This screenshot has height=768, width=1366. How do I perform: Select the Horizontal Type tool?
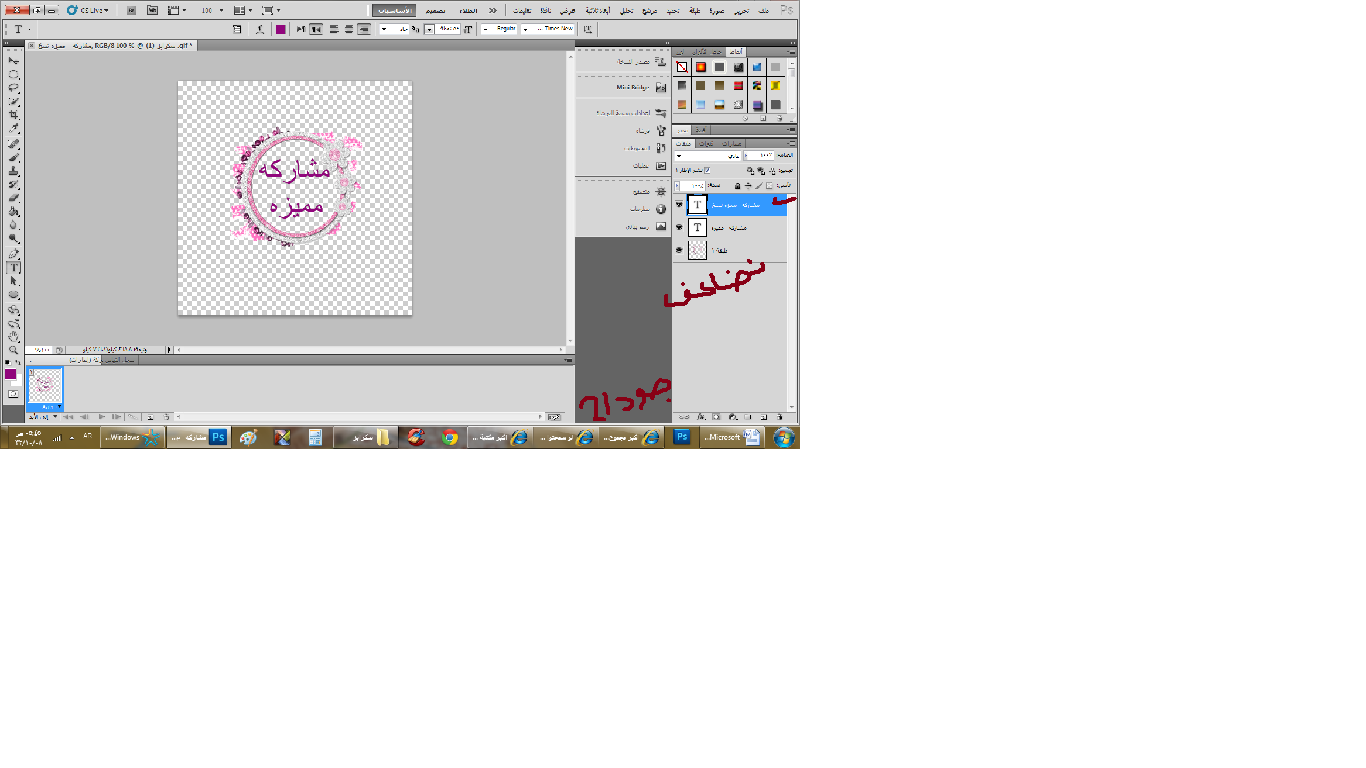[14, 268]
